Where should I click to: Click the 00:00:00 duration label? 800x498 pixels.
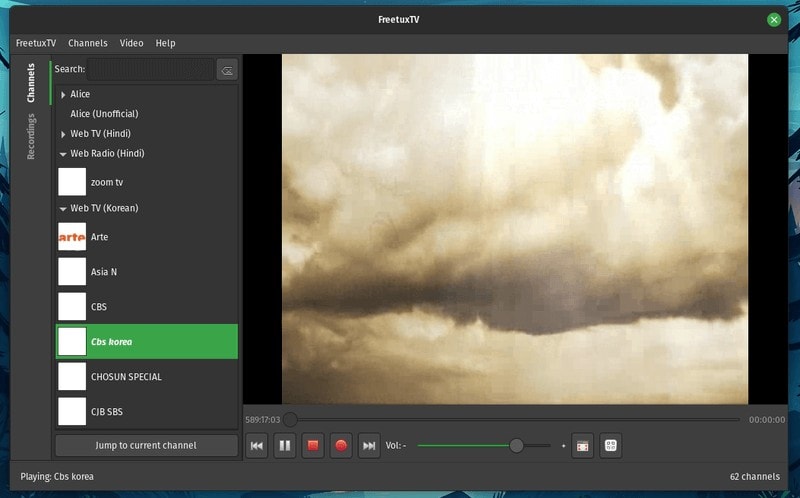click(x=767, y=420)
